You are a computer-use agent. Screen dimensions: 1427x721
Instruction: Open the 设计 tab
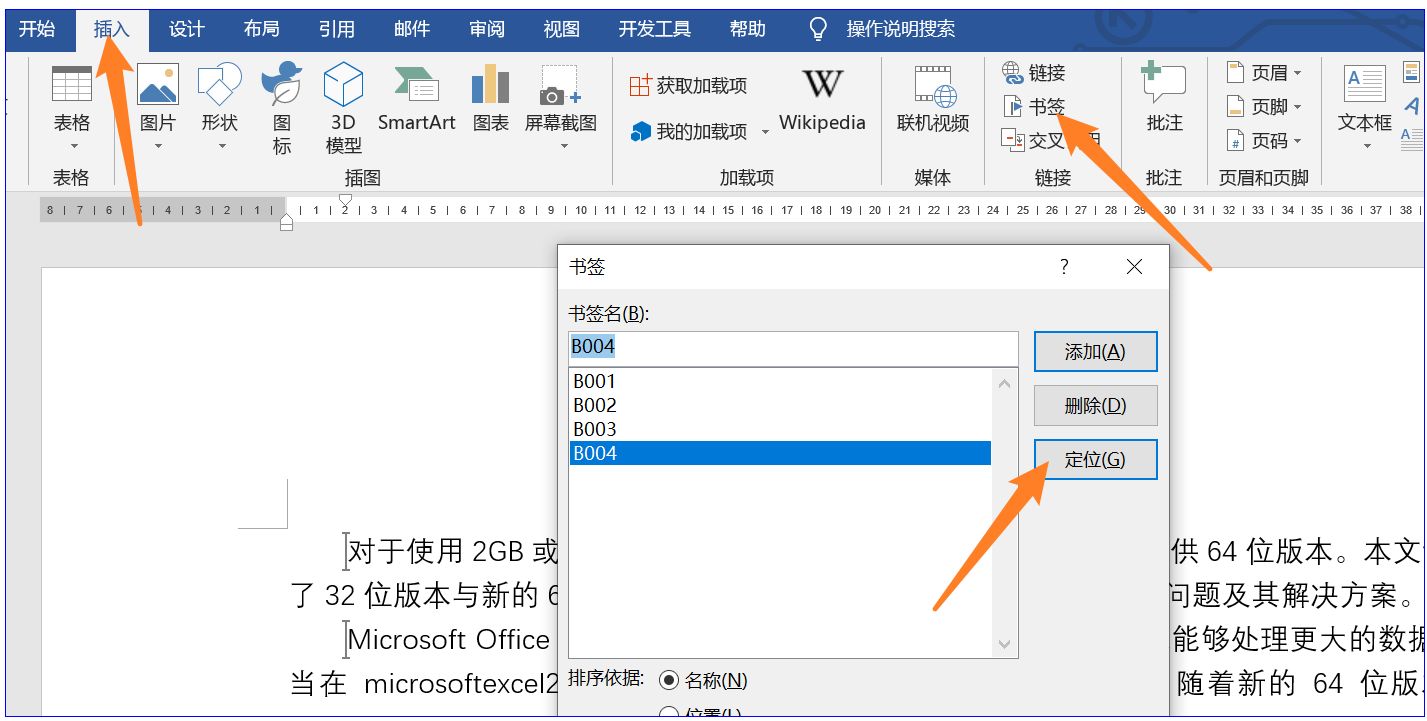[186, 29]
